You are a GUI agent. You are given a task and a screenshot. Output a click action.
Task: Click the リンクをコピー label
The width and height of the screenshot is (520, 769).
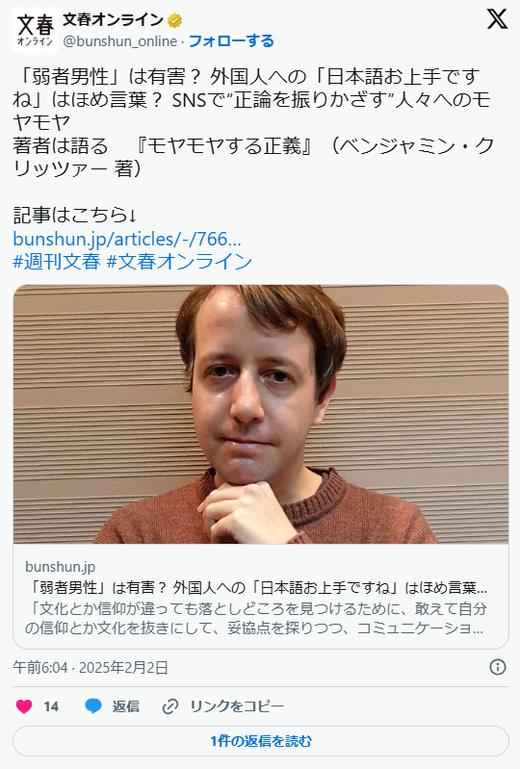tap(237, 707)
